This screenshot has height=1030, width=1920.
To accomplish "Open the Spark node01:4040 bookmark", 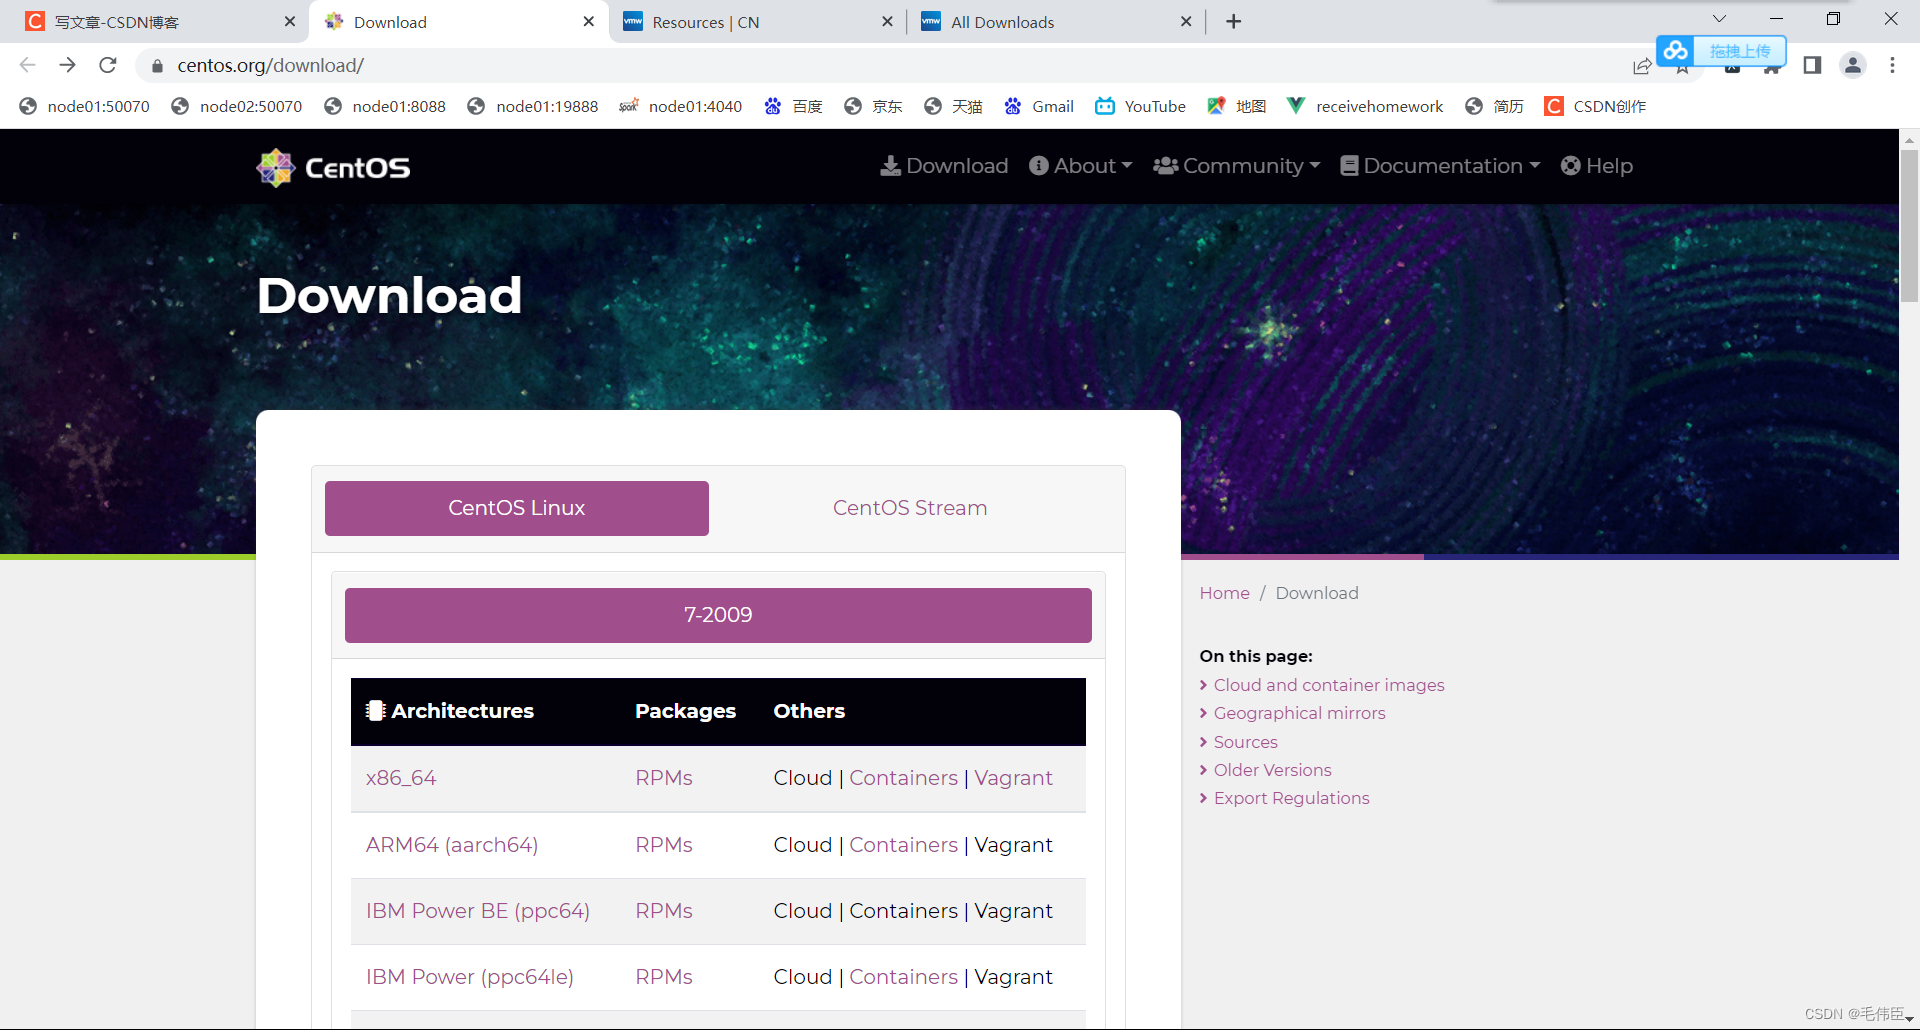I will pyautogui.click(x=681, y=106).
